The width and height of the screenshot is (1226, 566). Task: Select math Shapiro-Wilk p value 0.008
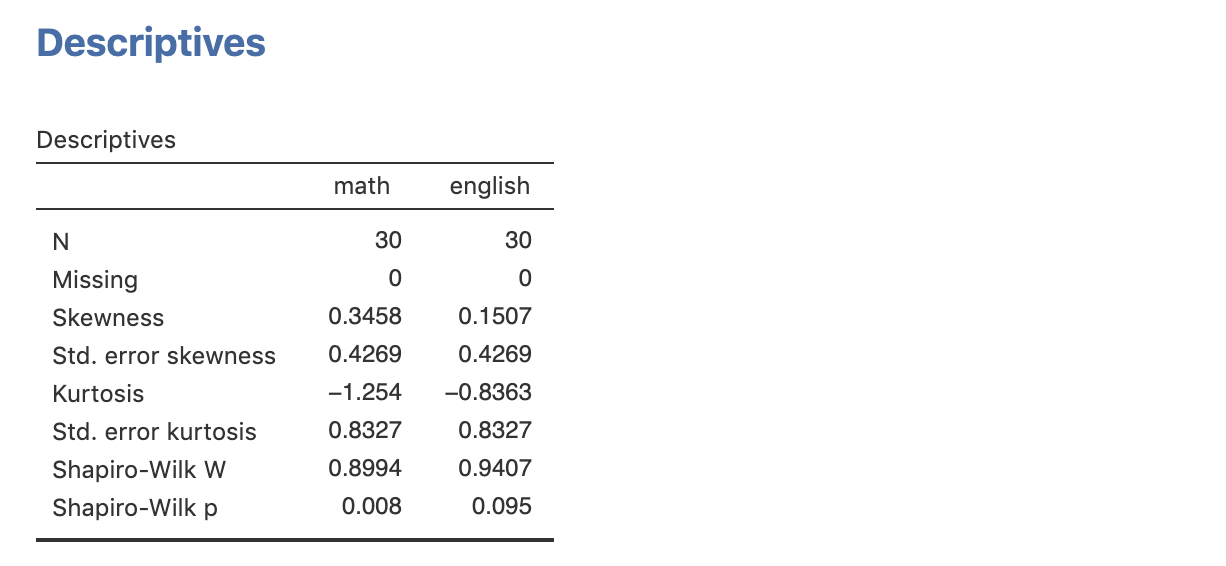pyautogui.click(x=372, y=506)
